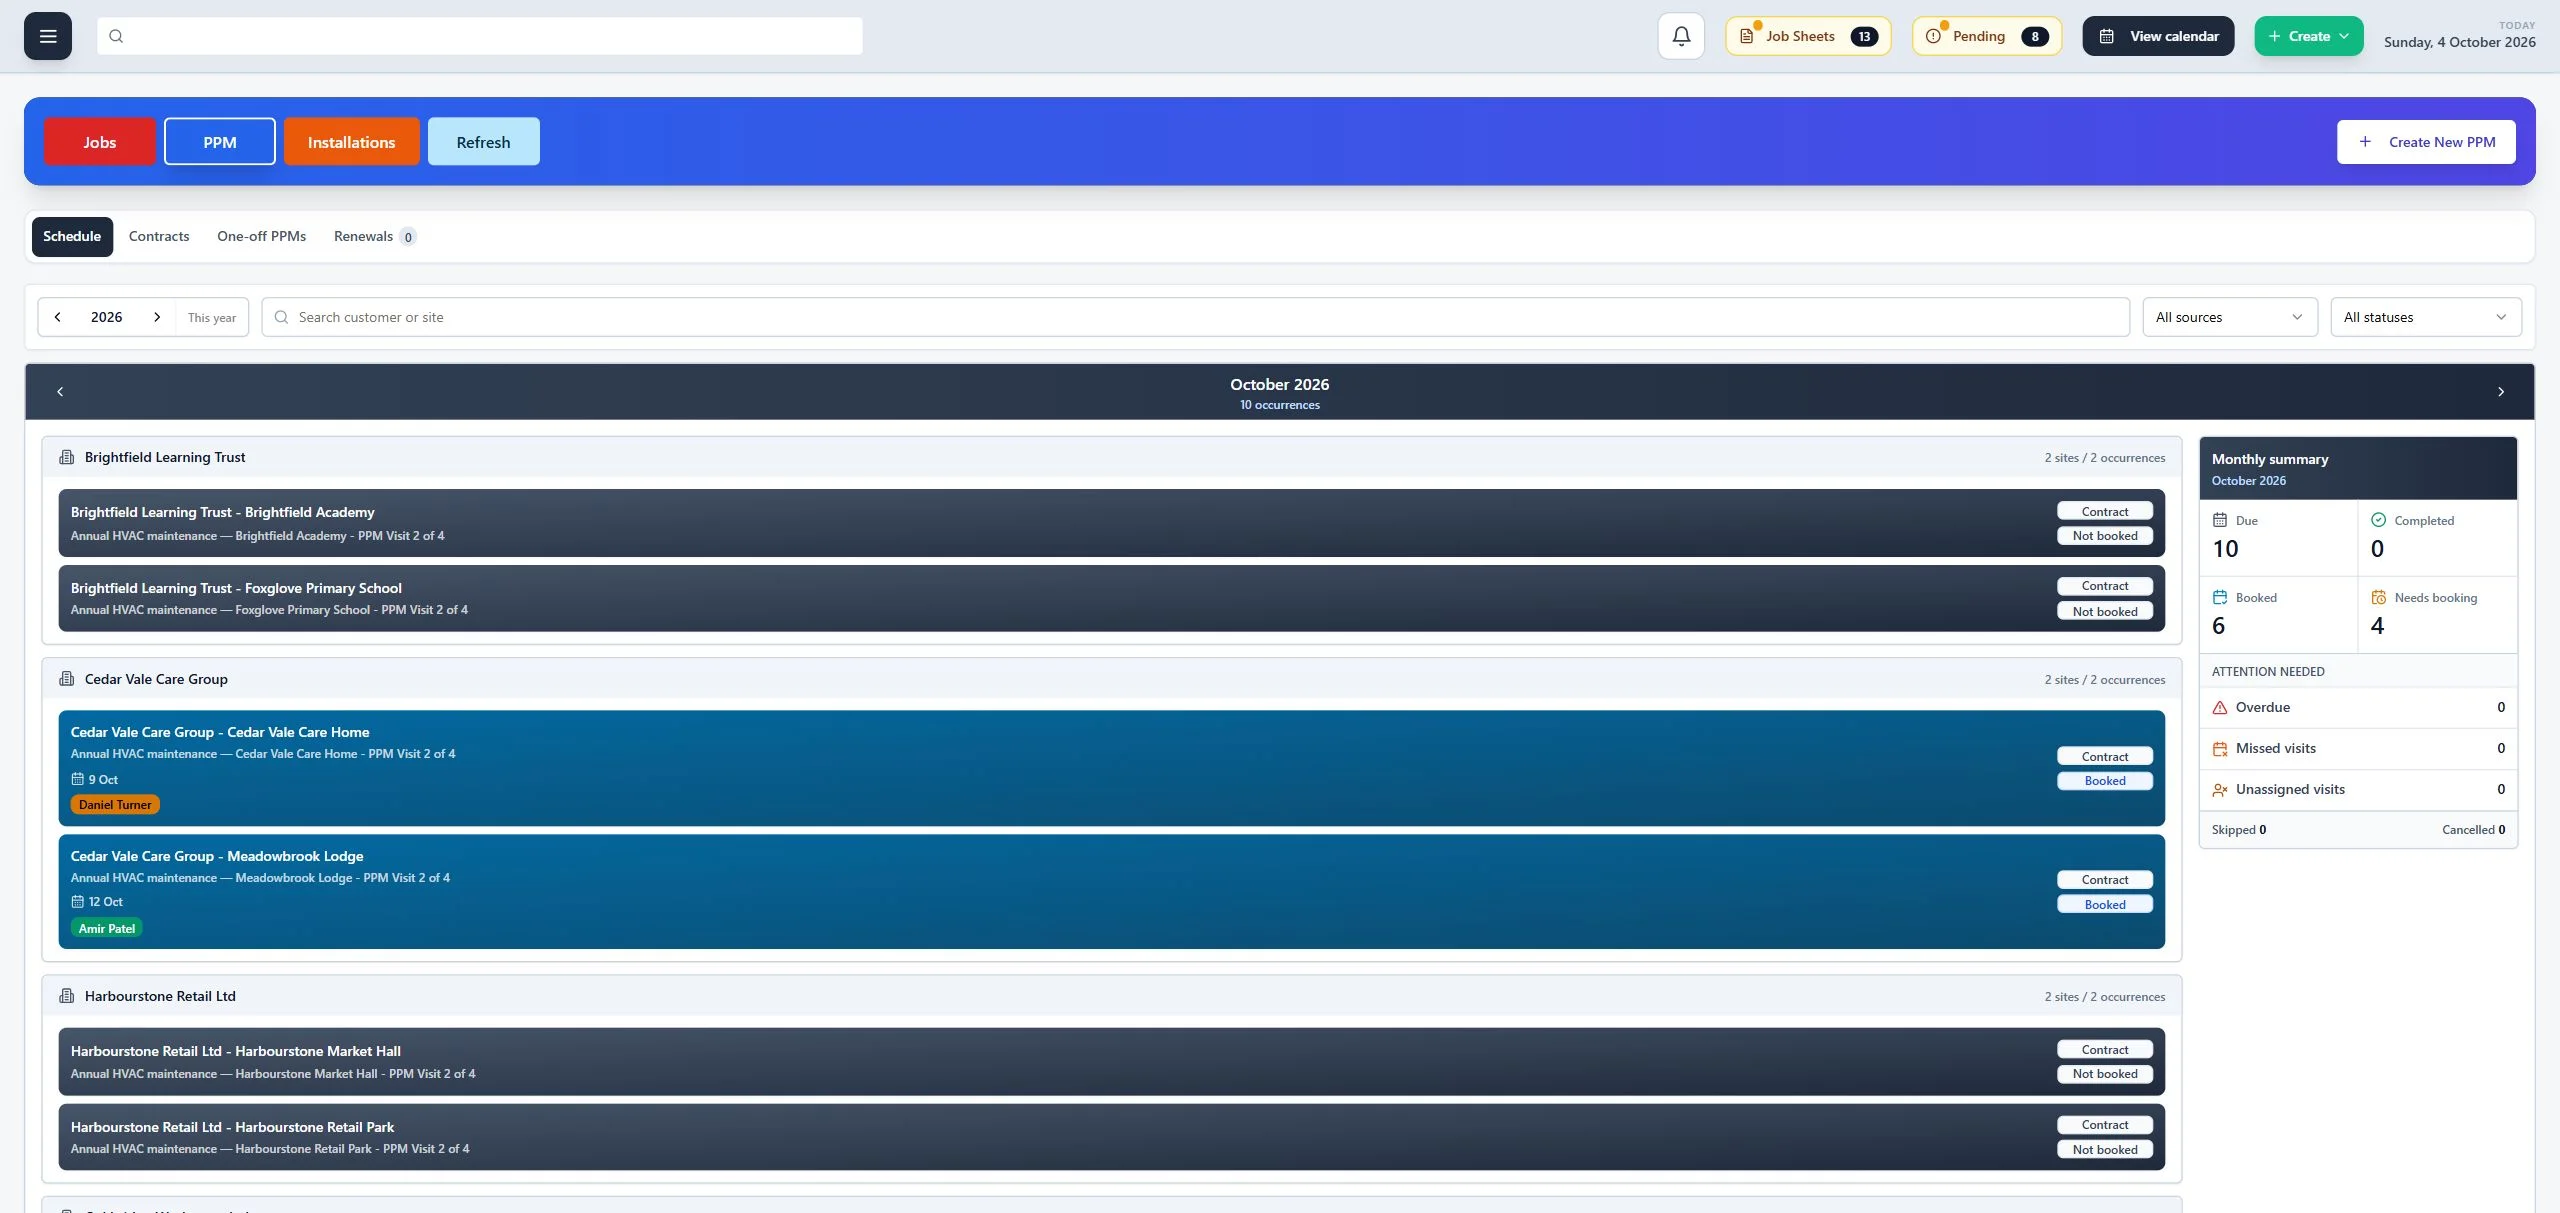Click the Due calendar icon in summary

2220,520
